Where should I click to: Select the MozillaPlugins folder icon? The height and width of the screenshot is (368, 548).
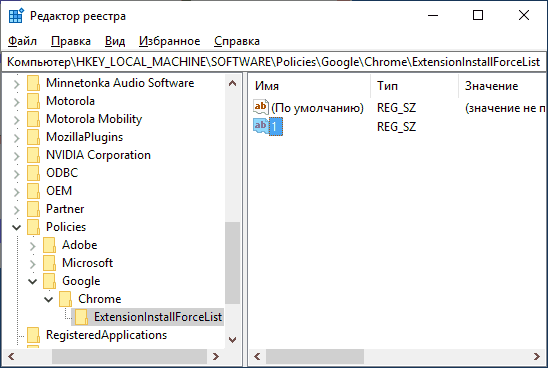34,137
